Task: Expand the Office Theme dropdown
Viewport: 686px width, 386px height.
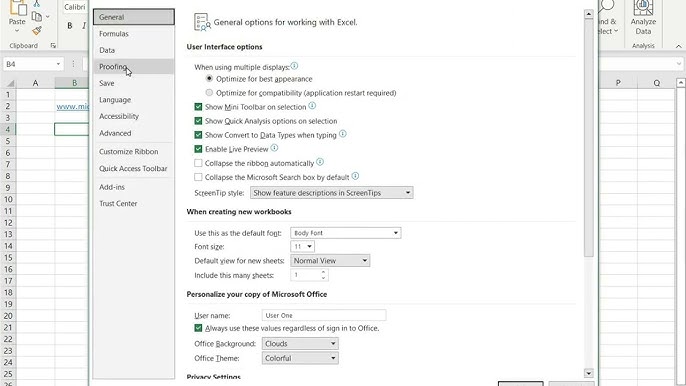Action: point(300,358)
